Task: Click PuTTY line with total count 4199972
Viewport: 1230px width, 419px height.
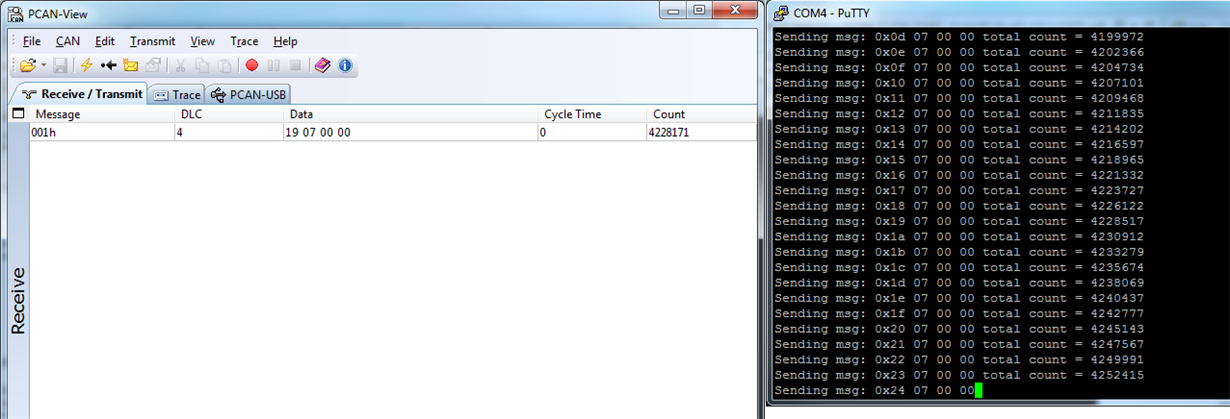Action: click(959, 36)
